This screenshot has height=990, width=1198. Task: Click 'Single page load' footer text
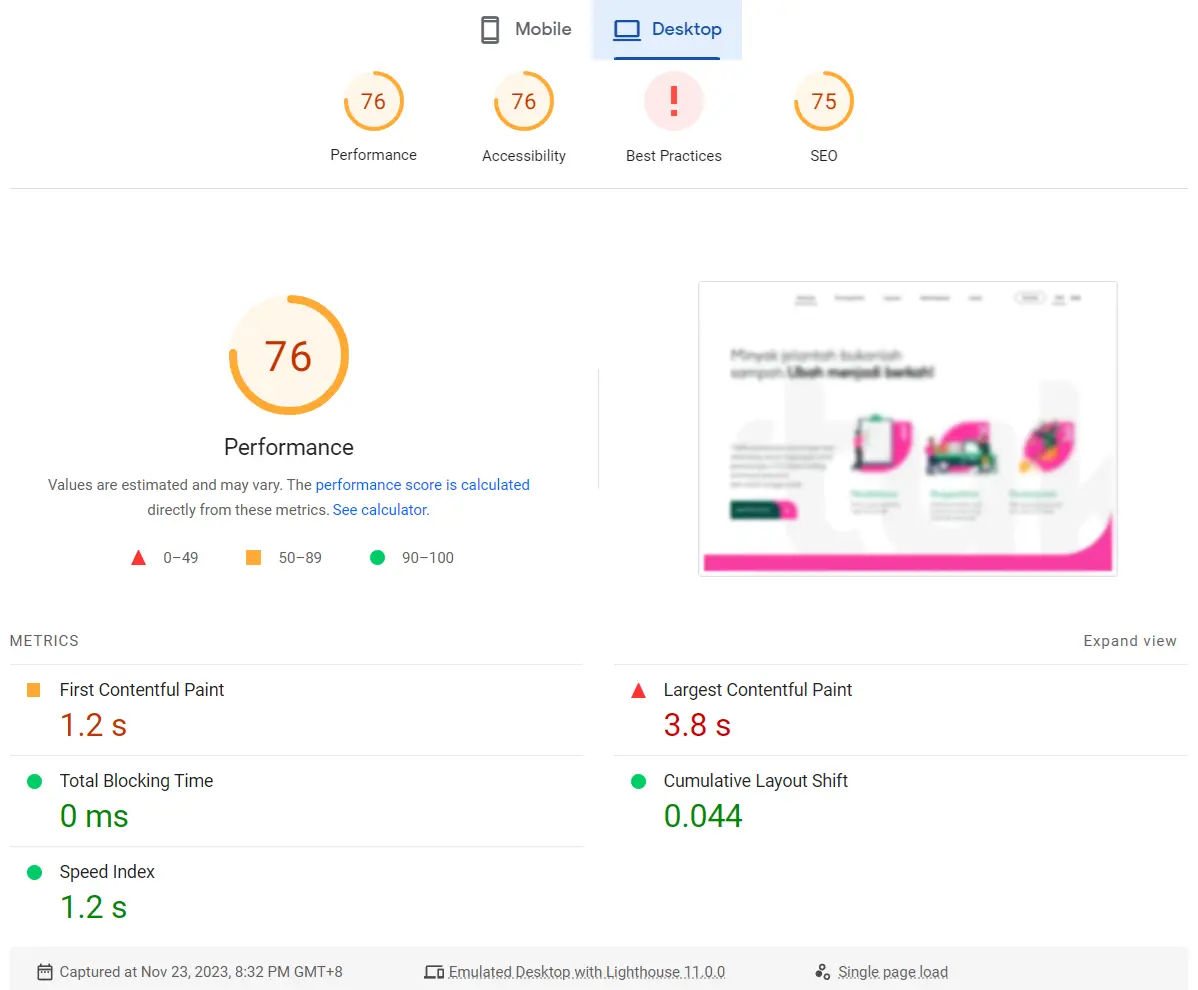(x=892, y=972)
